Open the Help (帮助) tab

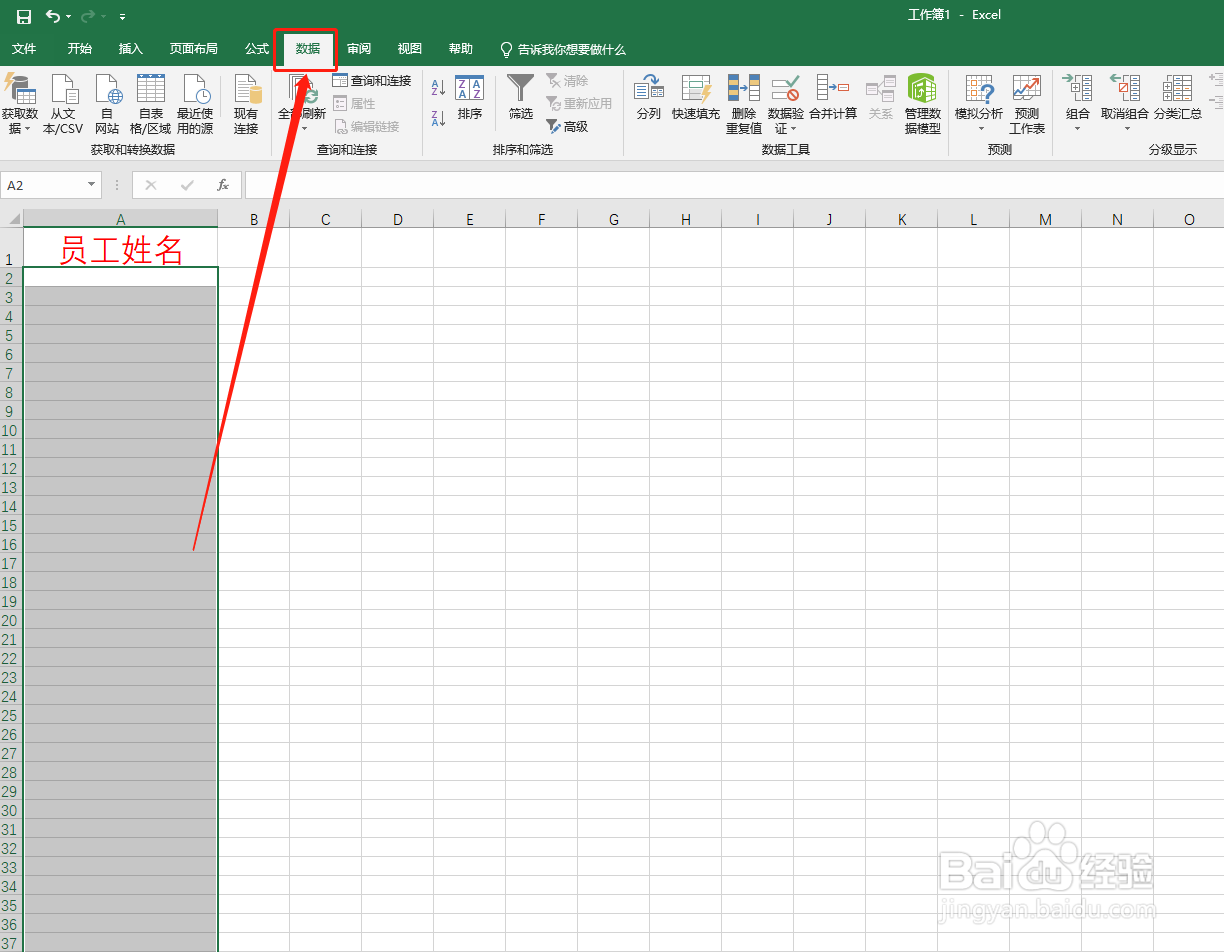click(x=461, y=49)
